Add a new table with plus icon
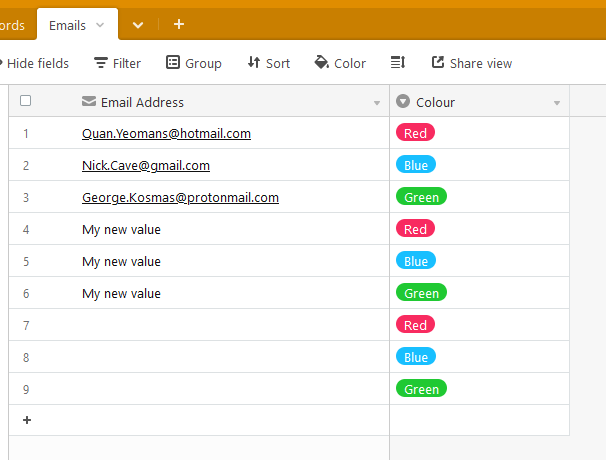Screen dimensions: 606x460 [179, 24]
